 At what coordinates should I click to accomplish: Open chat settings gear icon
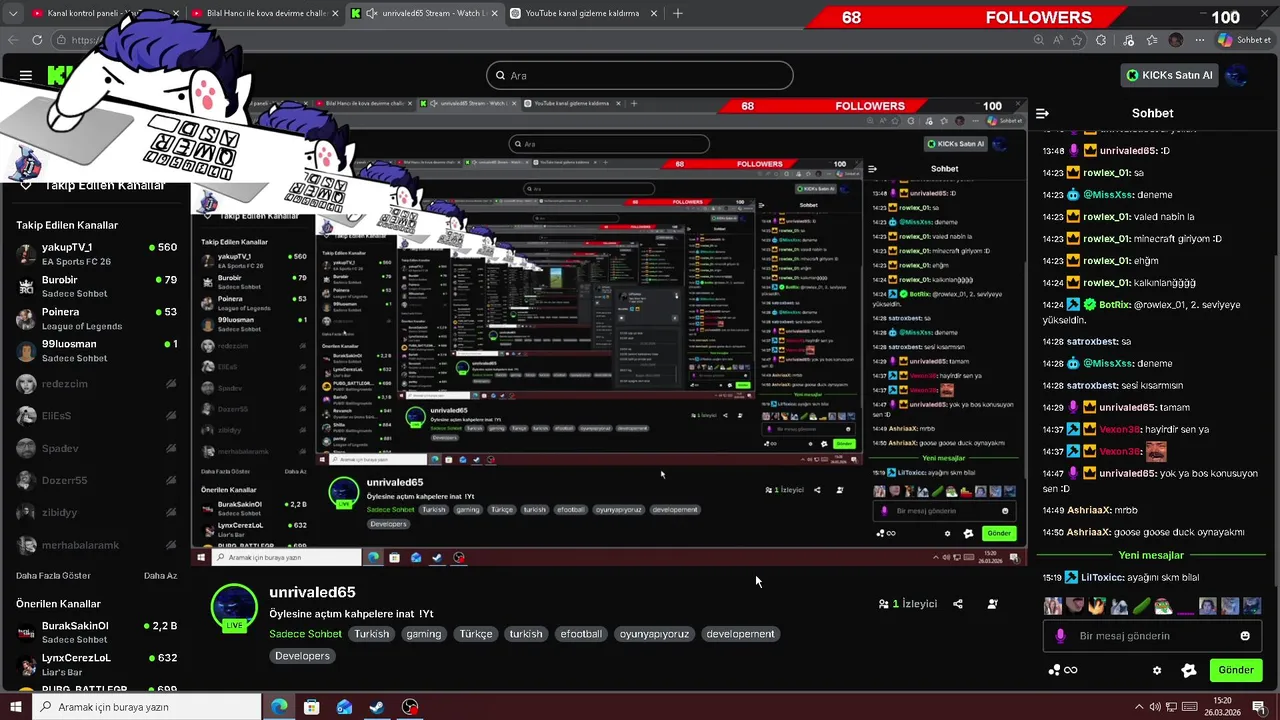[x=1157, y=671]
